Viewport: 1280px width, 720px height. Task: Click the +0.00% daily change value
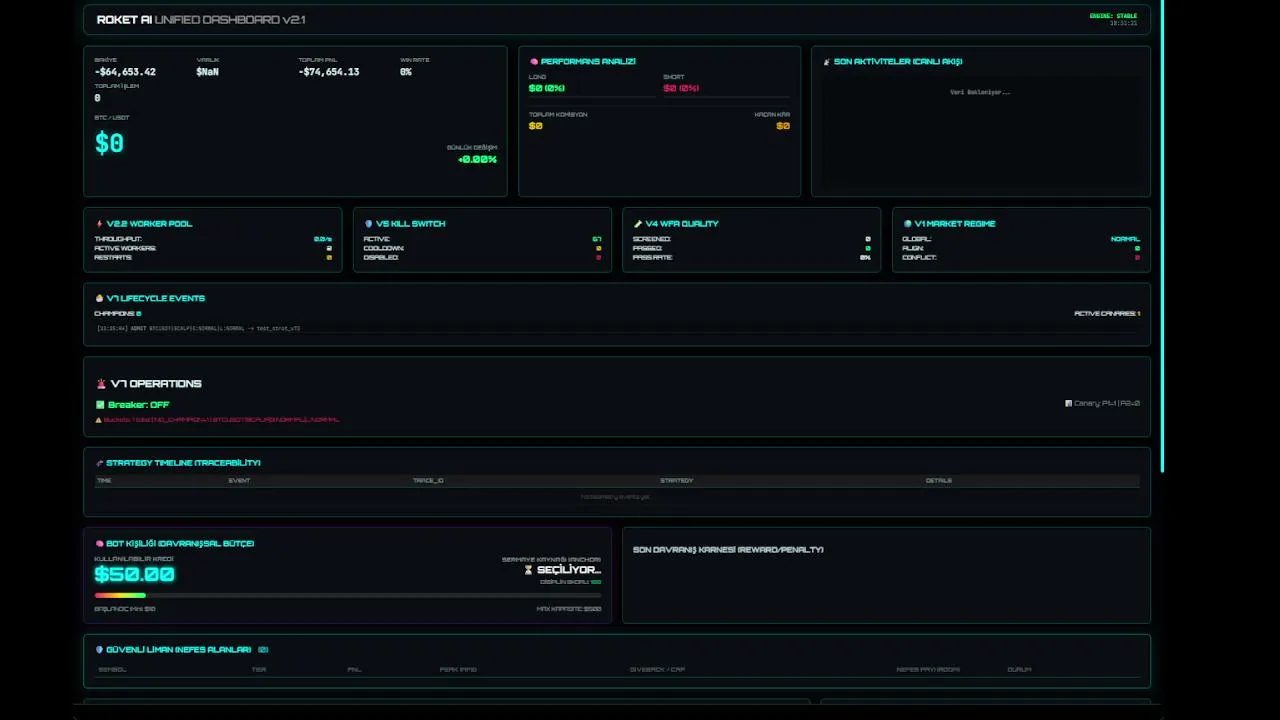(477, 160)
